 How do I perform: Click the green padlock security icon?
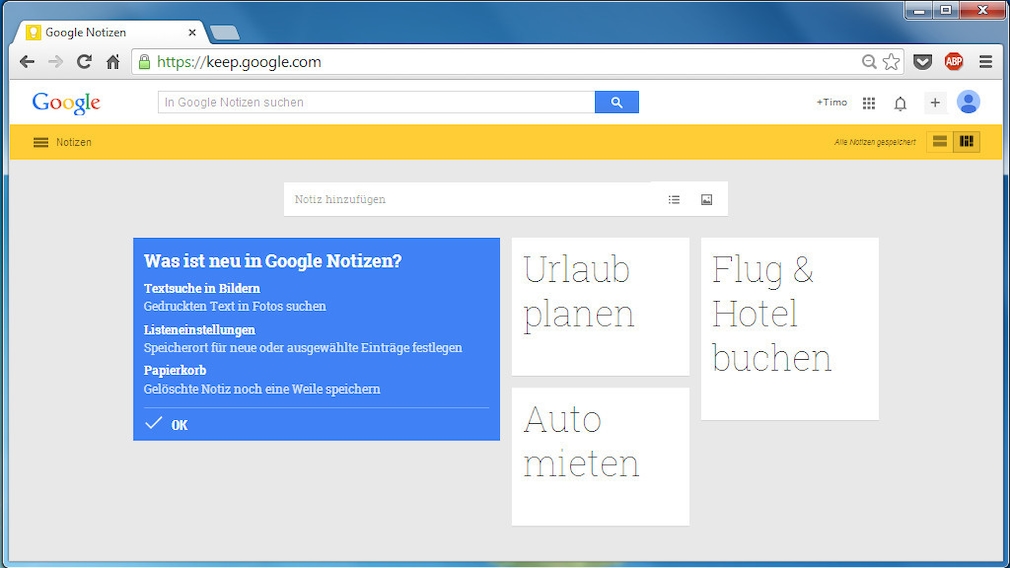tap(144, 62)
